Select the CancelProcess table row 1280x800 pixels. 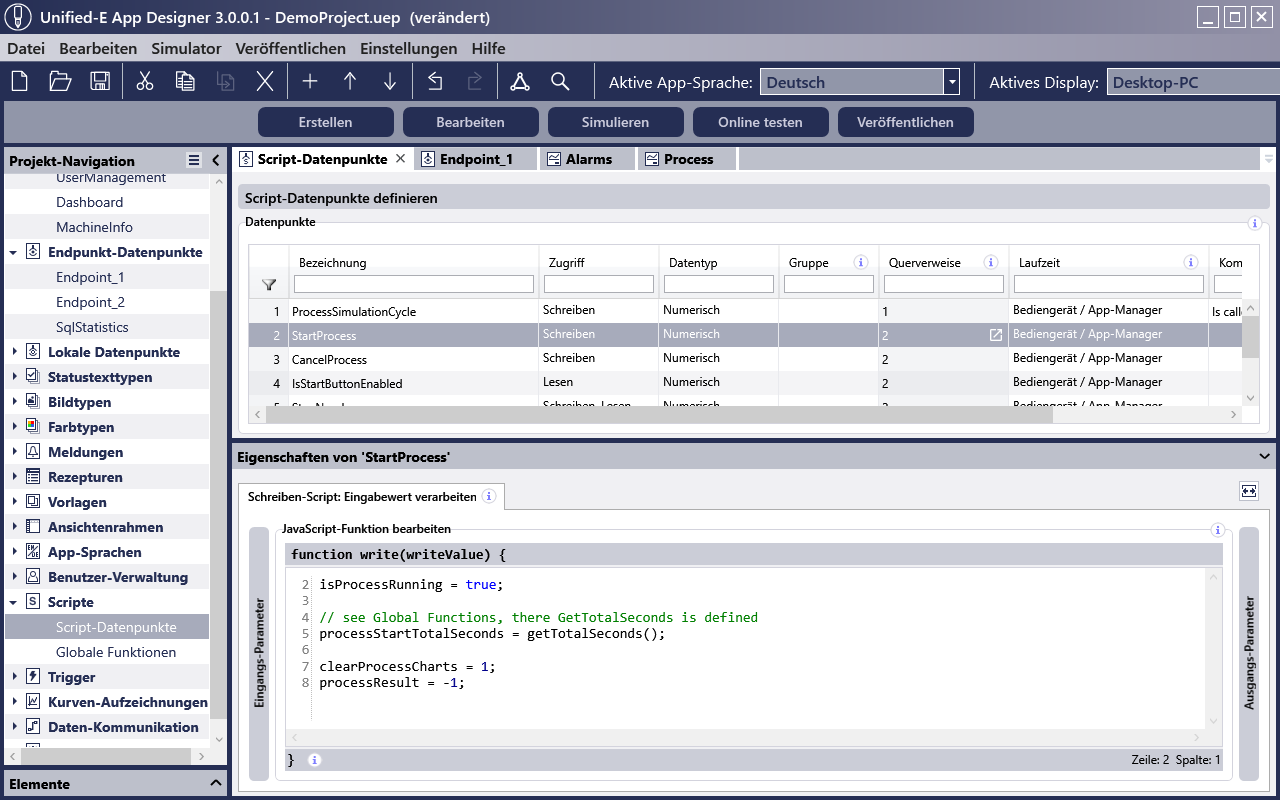[x=745, y=359]
